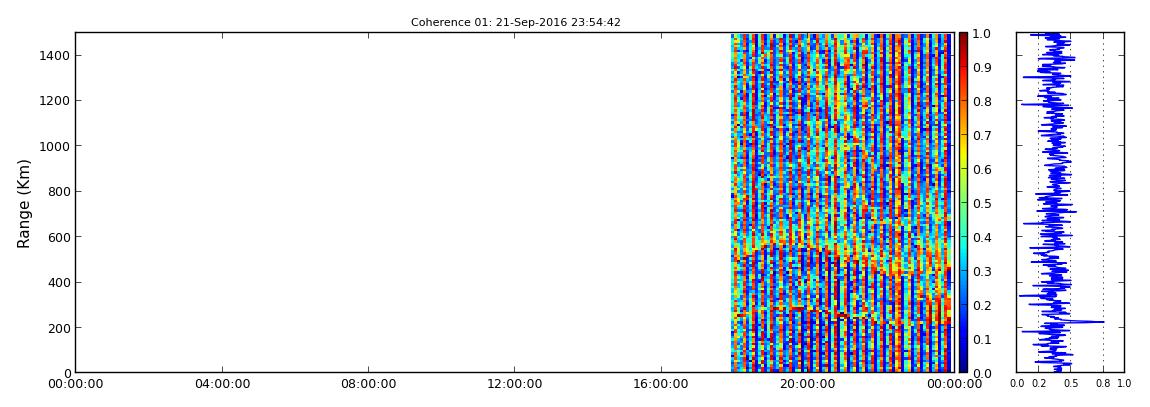Click the 400 range tick label
This screenshot has height=407, width=1150.
point(57,282)
